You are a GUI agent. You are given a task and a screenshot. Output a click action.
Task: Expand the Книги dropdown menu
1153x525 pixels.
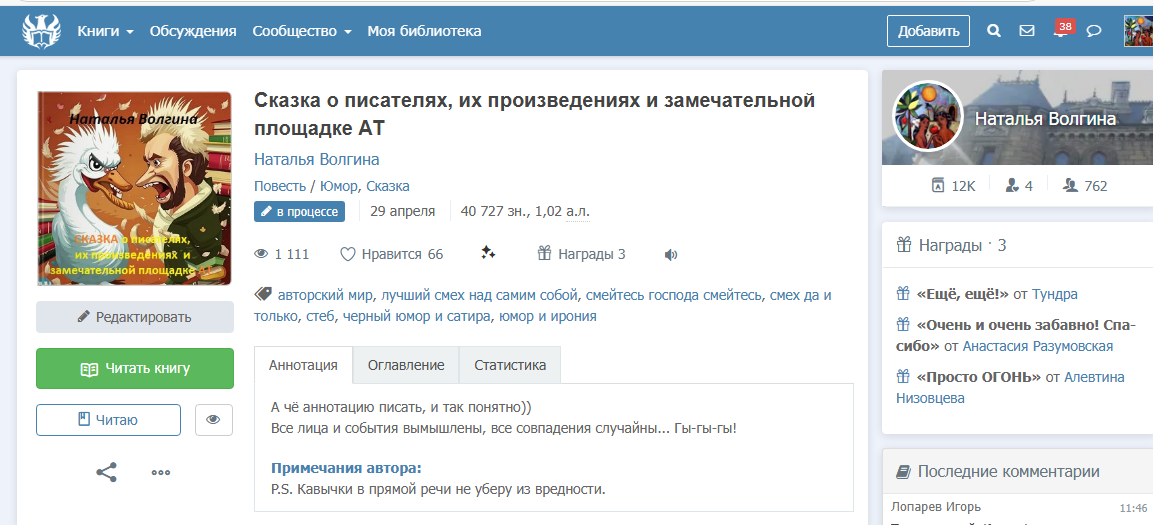105,31
